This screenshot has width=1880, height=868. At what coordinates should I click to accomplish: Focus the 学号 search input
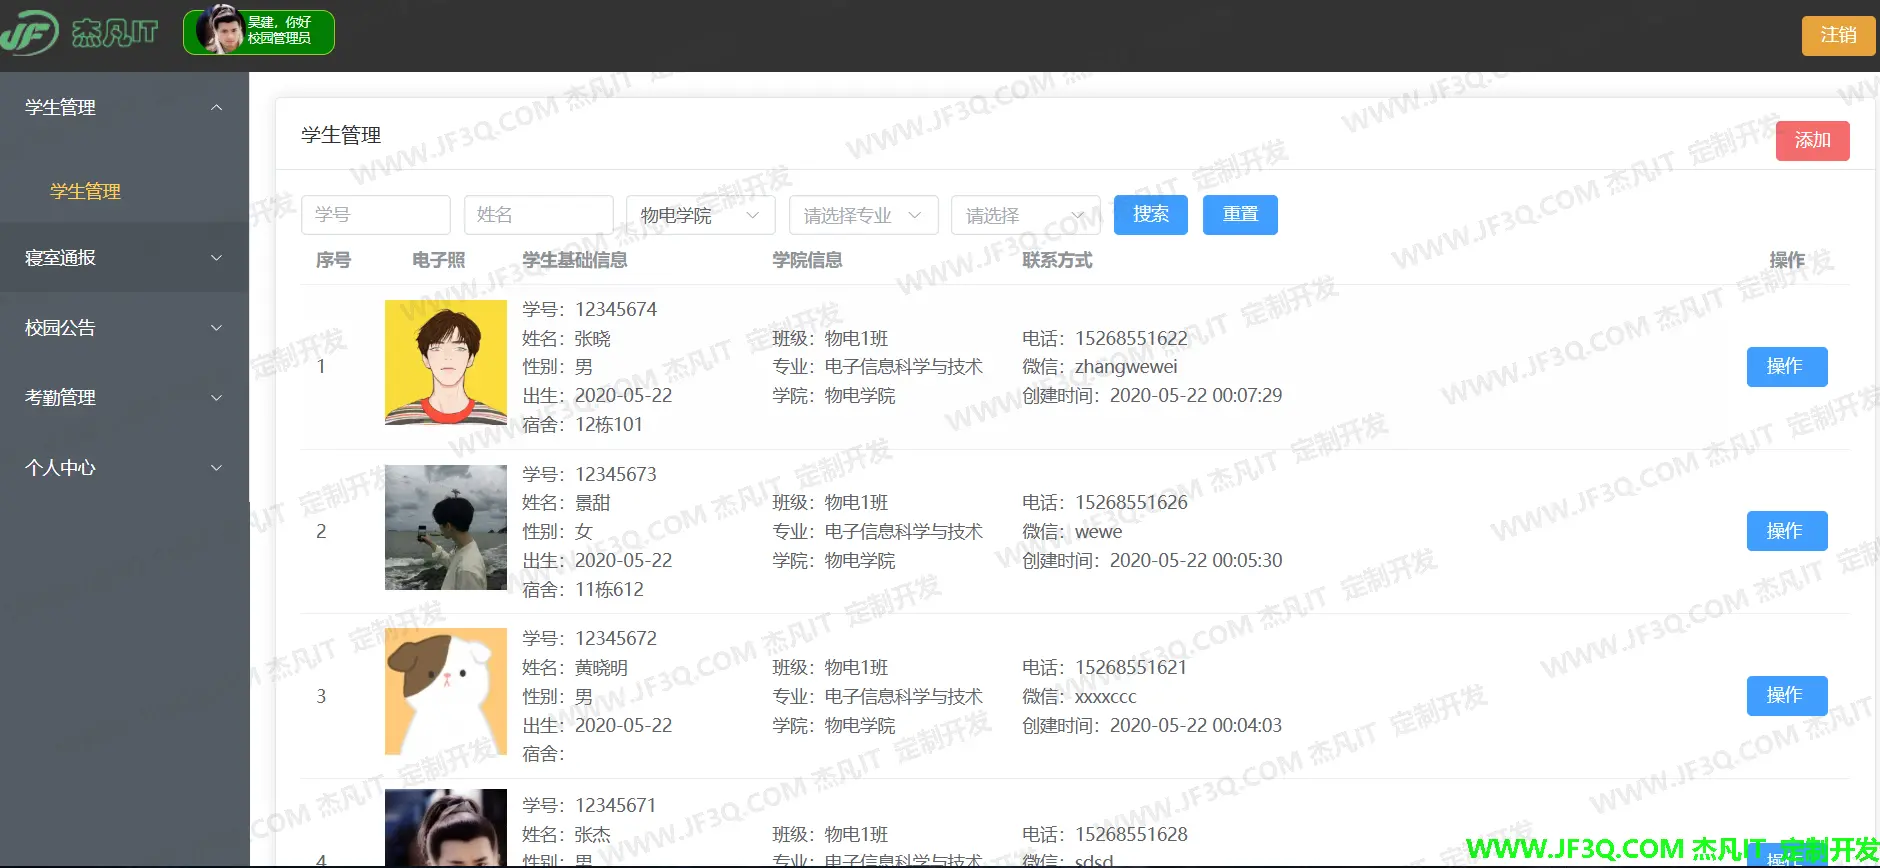[x=375, y=215]
